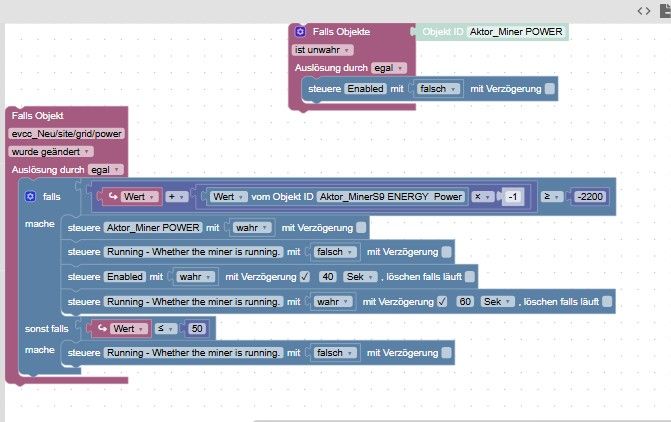
Task: Select 'Aktor_MinerS9 ENERGY_Power' object field
Action: point(391,196)
